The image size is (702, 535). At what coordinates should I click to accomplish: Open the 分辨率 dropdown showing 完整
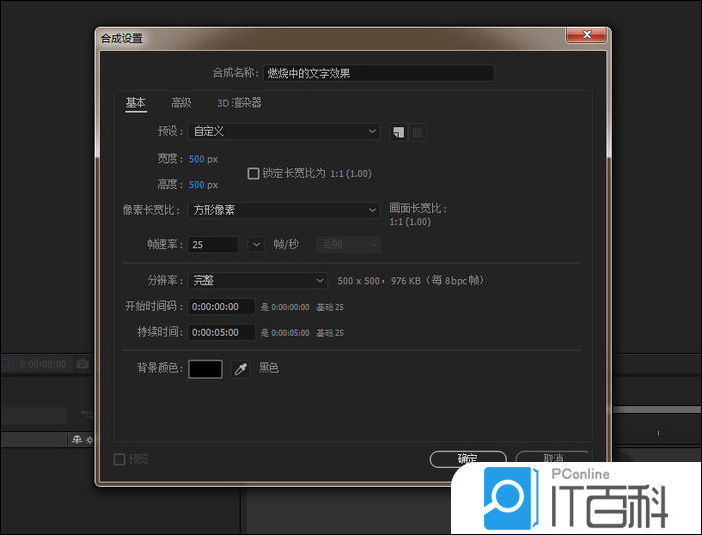click(258, 281)
